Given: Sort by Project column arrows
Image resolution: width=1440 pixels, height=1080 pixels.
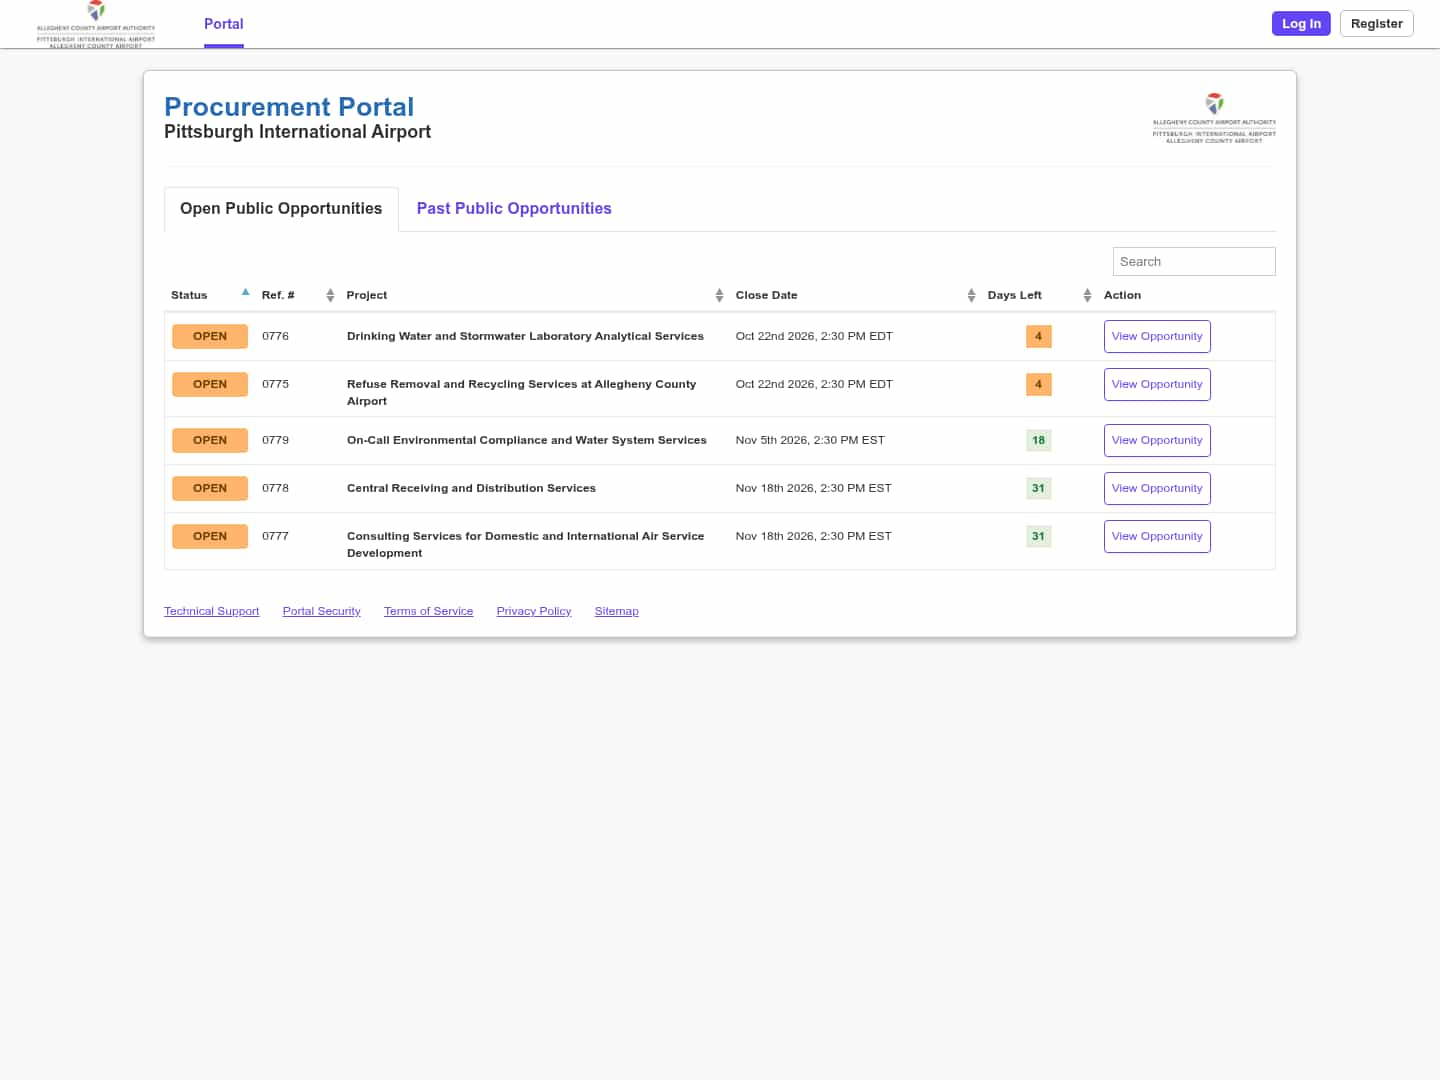Looking at the screenshot, I should point(719,295).
